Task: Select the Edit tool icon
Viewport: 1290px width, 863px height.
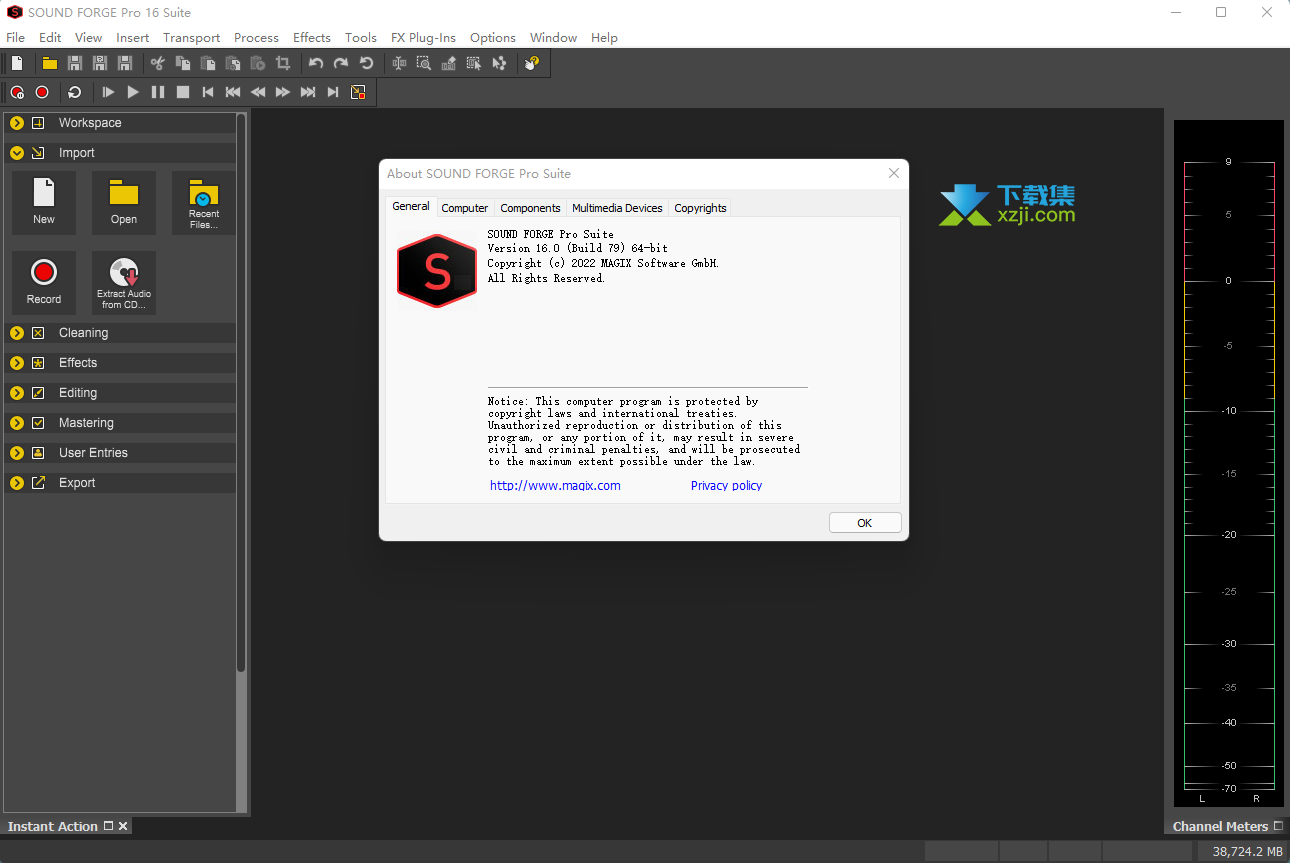Action: tap(399, 63)
